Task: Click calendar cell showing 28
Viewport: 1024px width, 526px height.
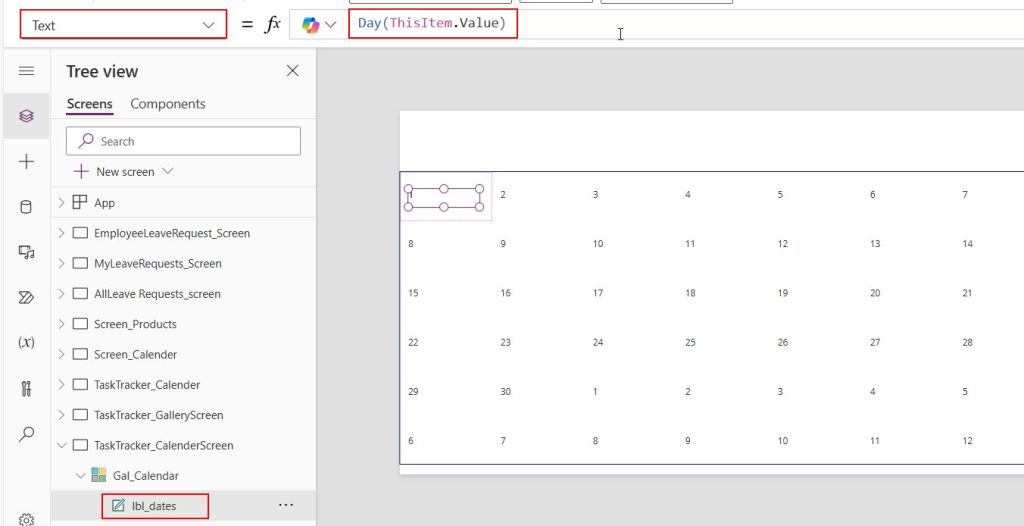Action: [x=968, y=342]
